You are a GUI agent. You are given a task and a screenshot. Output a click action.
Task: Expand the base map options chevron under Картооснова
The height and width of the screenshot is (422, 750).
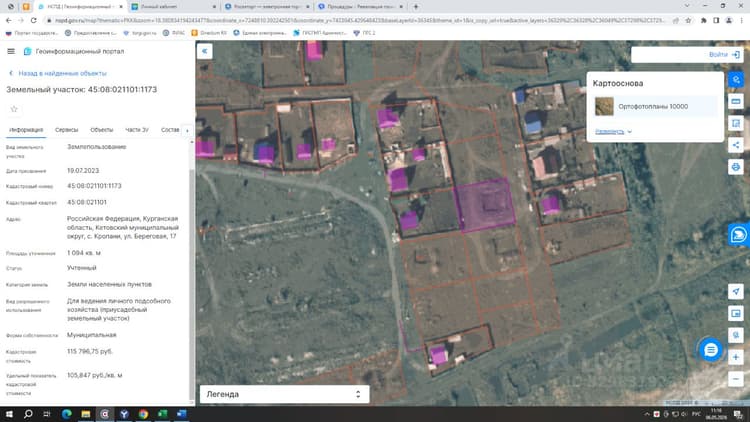click(629, 132)
